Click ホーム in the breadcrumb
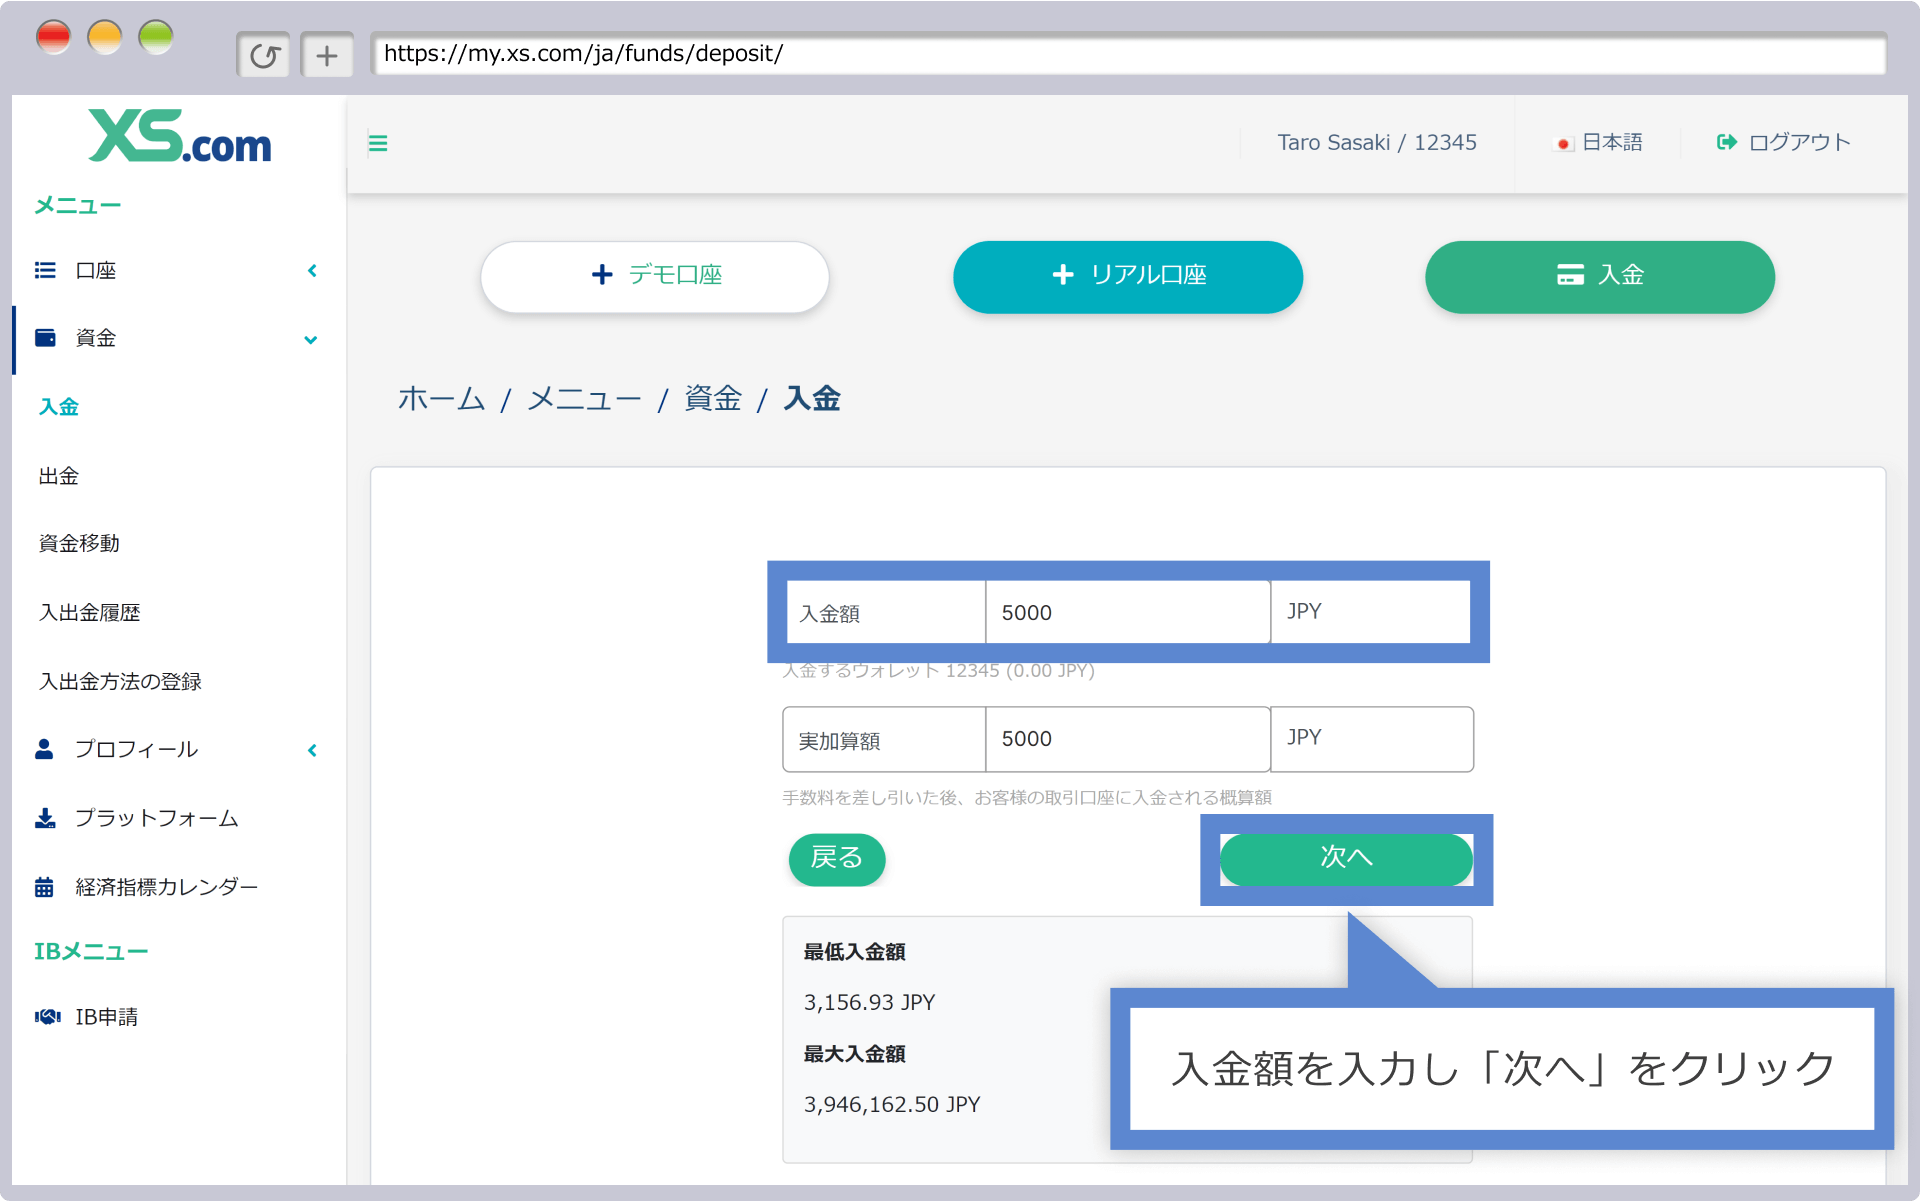 click(441, 399)
